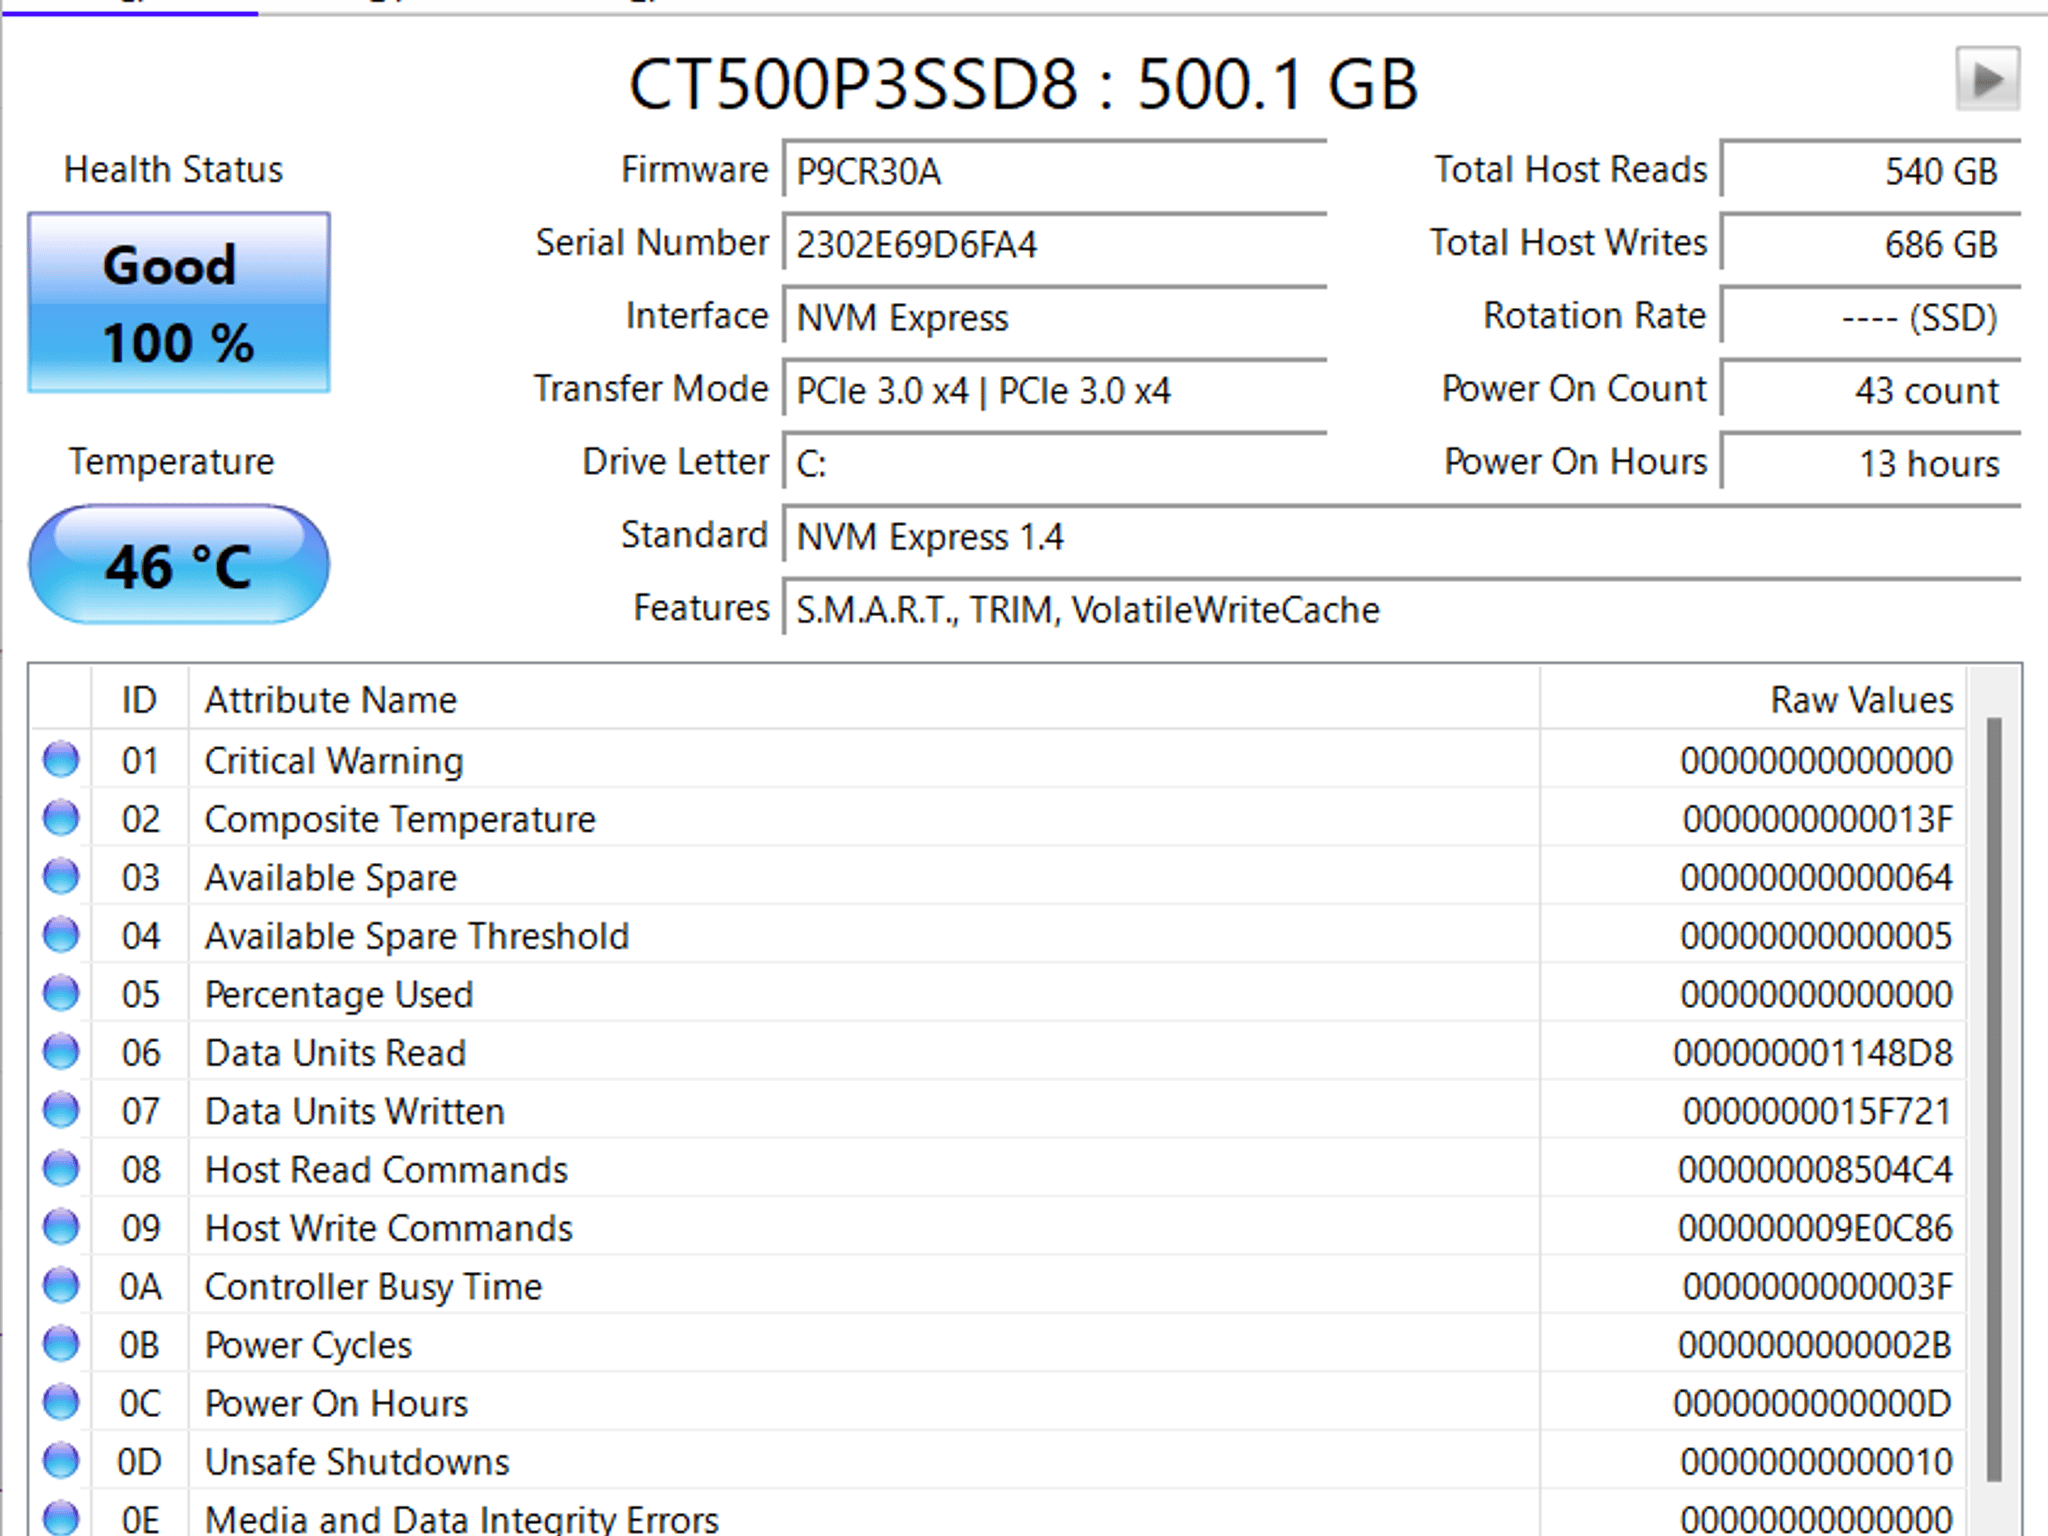Click raw value 0000000000064

click(1817, 877)
